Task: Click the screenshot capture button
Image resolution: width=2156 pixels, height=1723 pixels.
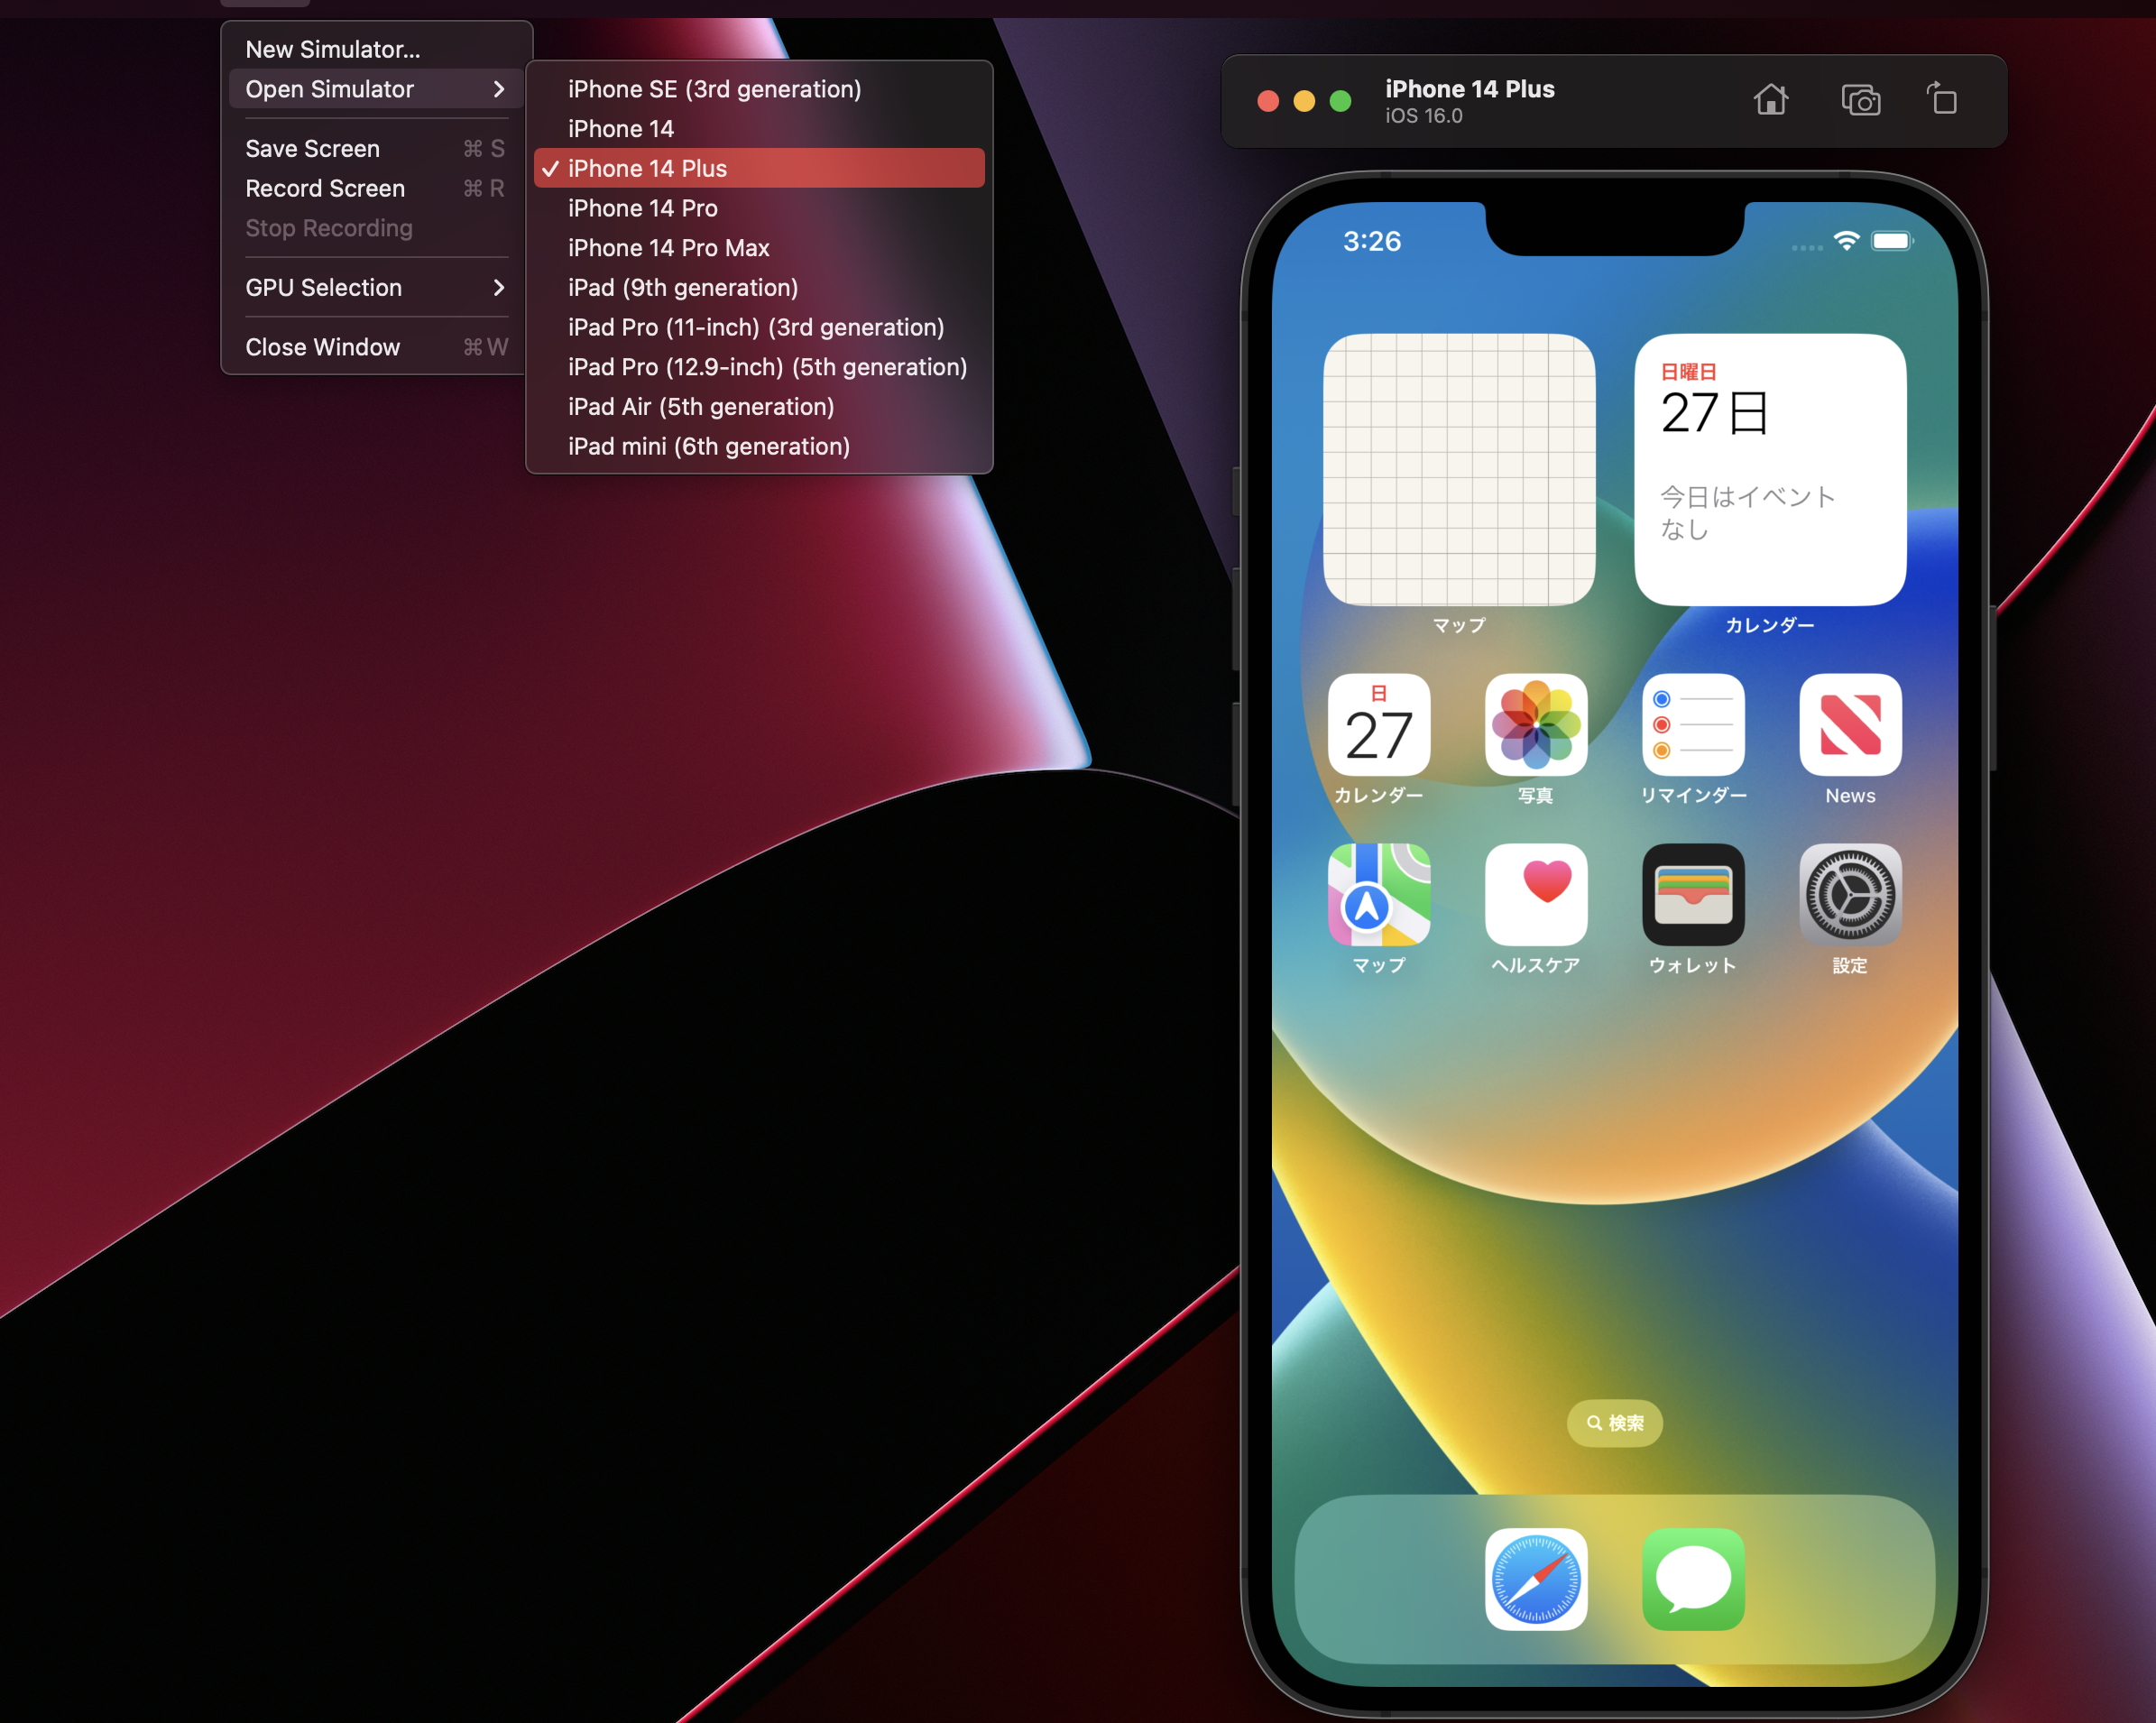Action: [1859, 98]
